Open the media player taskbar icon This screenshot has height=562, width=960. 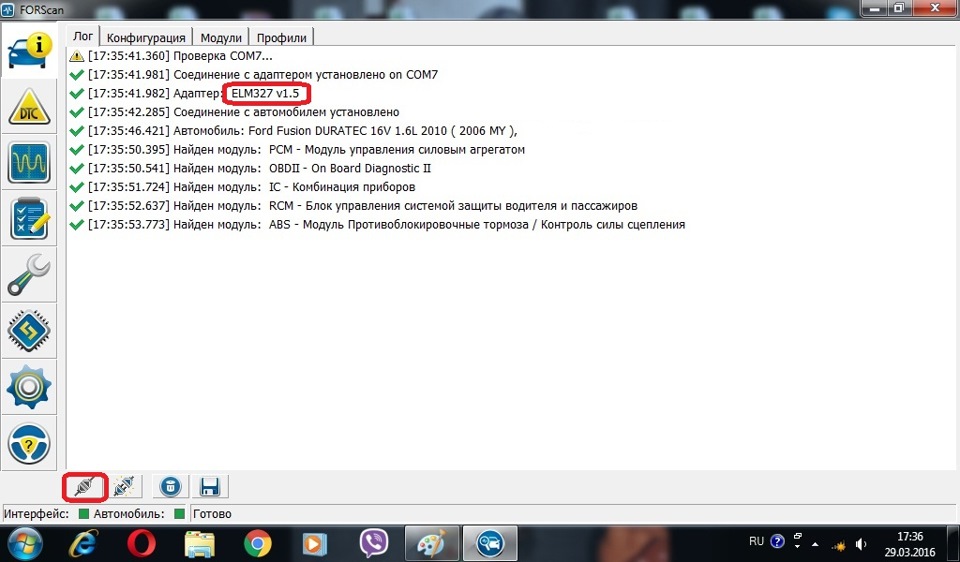tap(315, 544)
